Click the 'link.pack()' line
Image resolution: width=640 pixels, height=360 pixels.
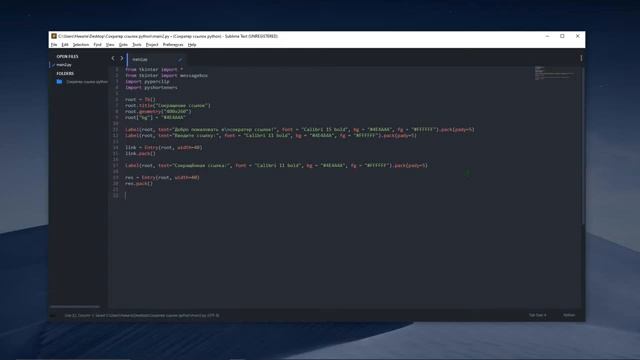pos(140,153)
